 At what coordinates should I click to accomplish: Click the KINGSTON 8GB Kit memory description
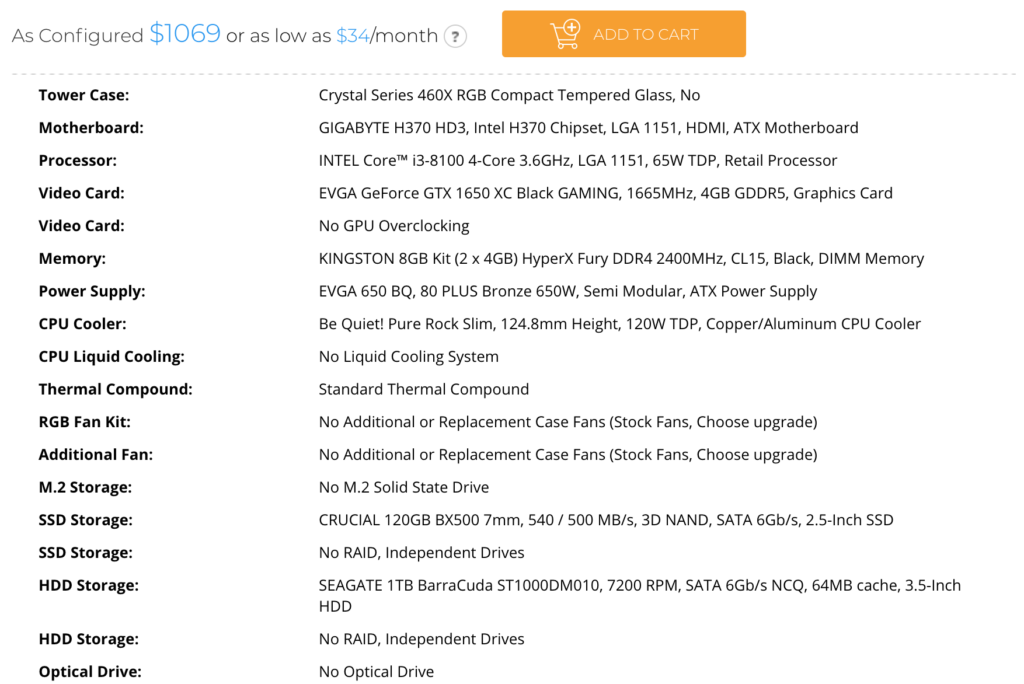click(x=621, y=259)
